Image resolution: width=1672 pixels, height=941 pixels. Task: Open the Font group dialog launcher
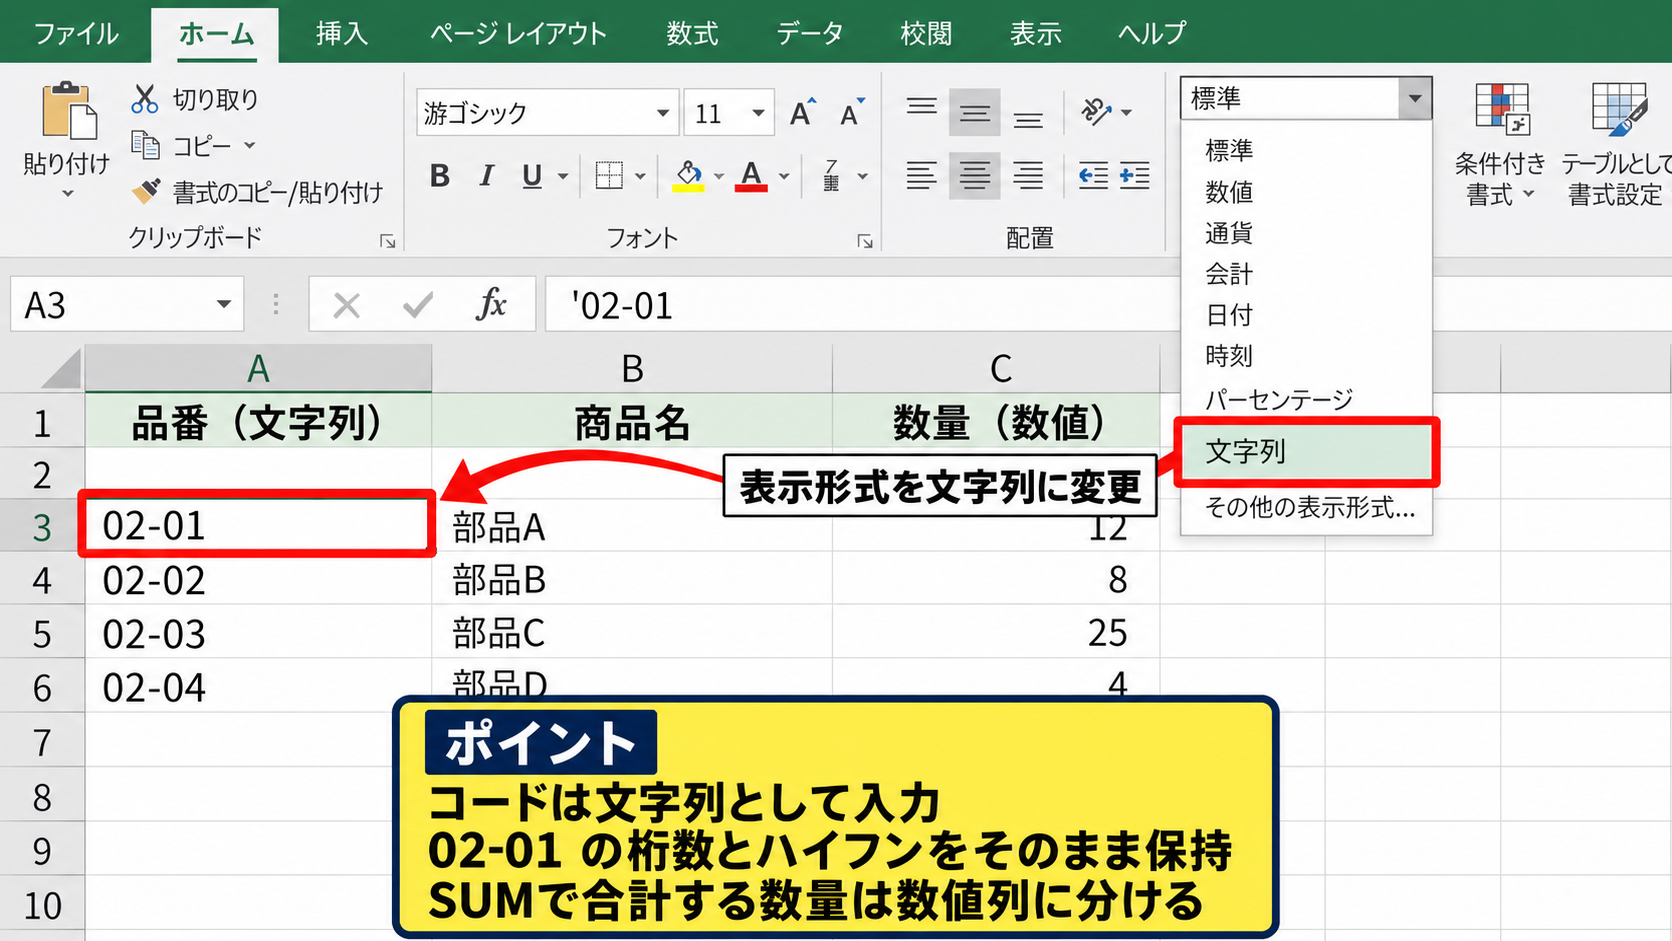tap(865, 241)
